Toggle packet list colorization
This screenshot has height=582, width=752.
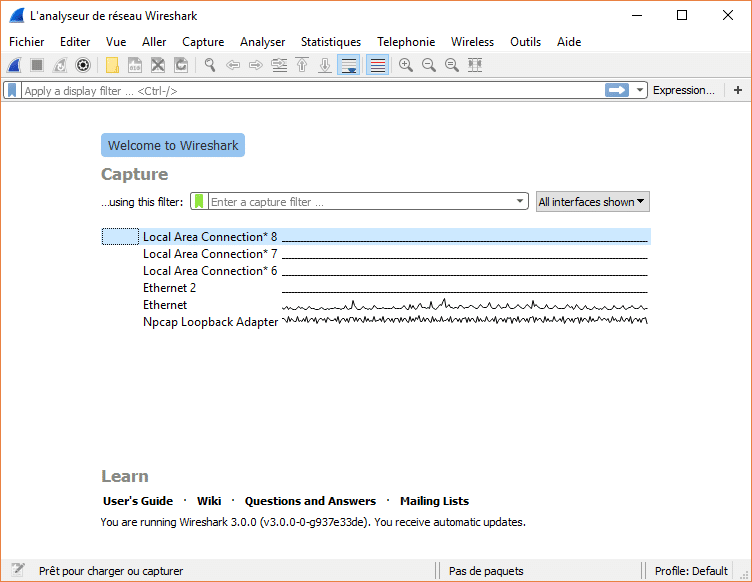377,65
